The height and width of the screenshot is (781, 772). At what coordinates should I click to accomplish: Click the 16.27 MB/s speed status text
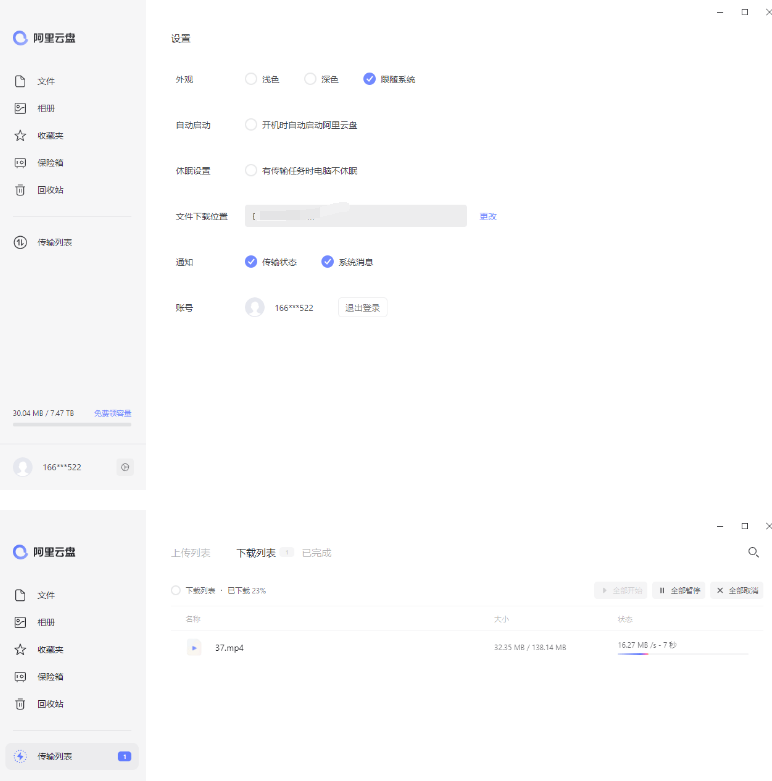[647, 645]
